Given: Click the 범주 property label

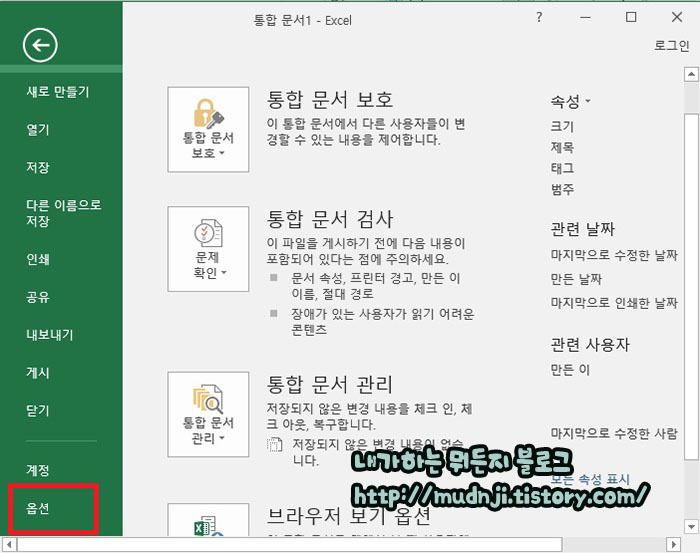Looking at the screenshot, I should [x=562, y=189].
